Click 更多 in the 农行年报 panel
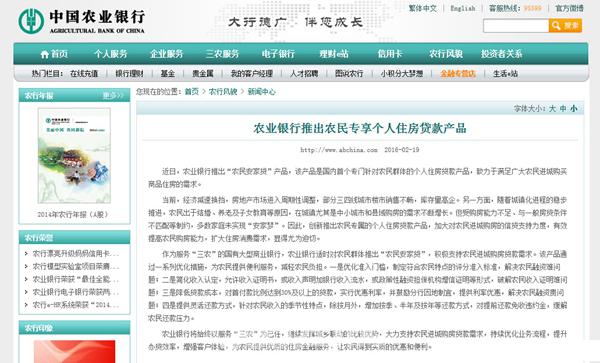The width and height of the screenshot is (600, 363). pyautogui.click(x=113, y=96)
